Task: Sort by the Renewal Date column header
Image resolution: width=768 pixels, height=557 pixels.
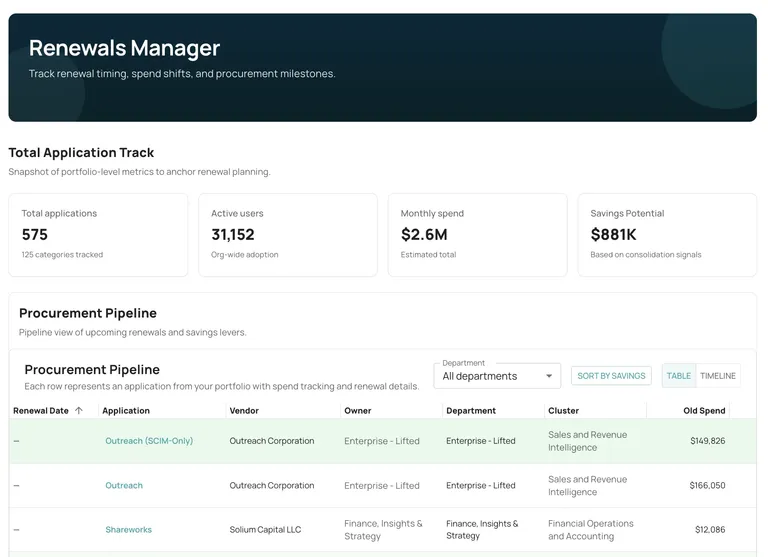Action: (x=41, y=411)
